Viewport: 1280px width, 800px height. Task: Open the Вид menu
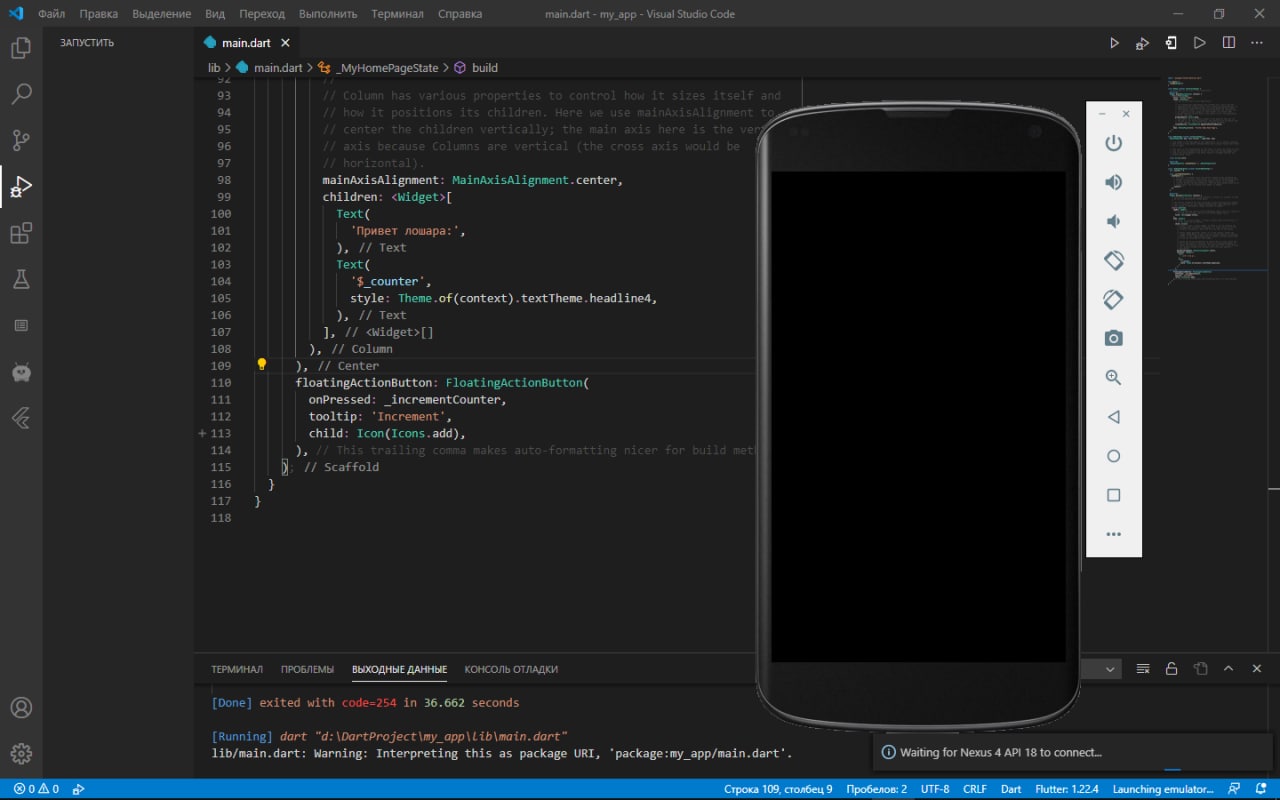tap(215, 14)
